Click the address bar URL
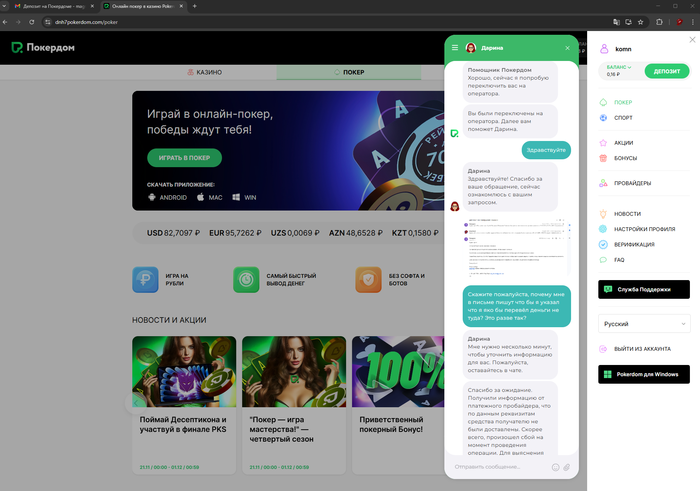Screen dimensions: 700x491 click(x=86, y=22)
